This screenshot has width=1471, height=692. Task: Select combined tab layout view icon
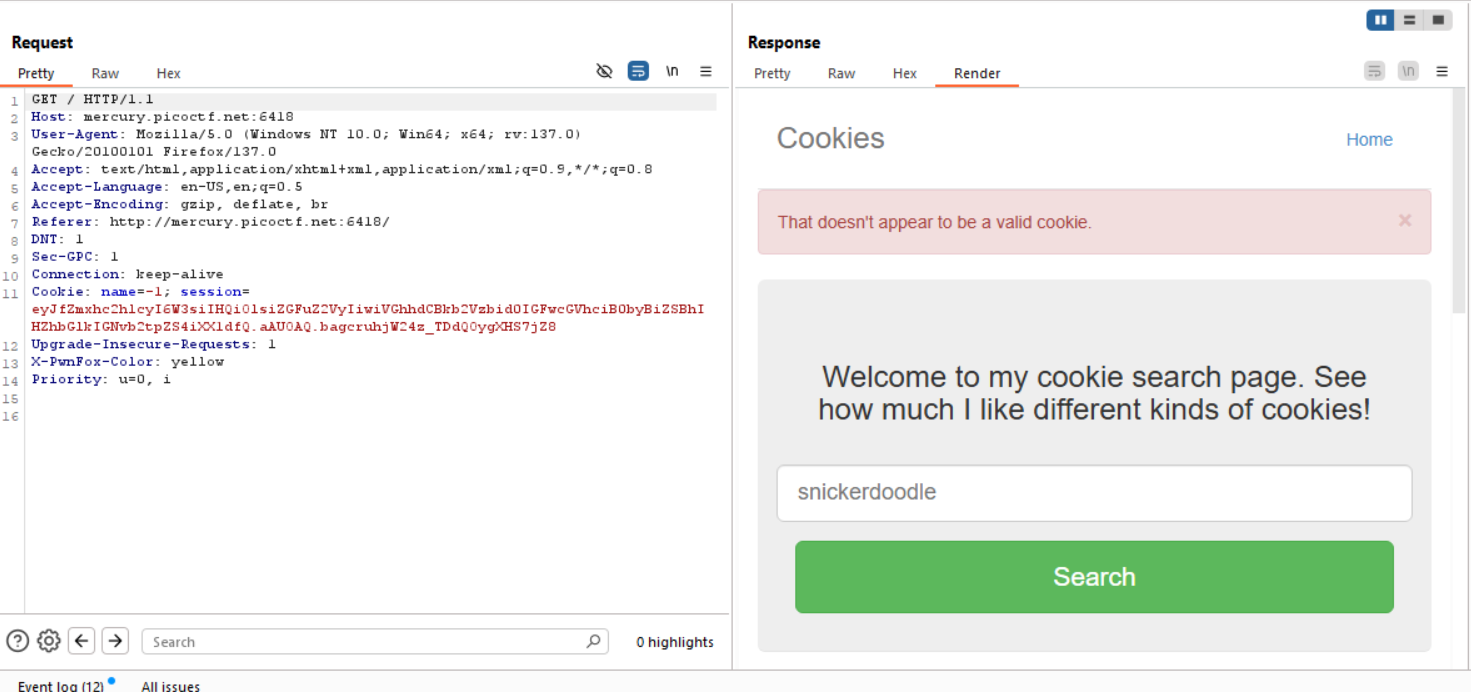pos(1438,20)
